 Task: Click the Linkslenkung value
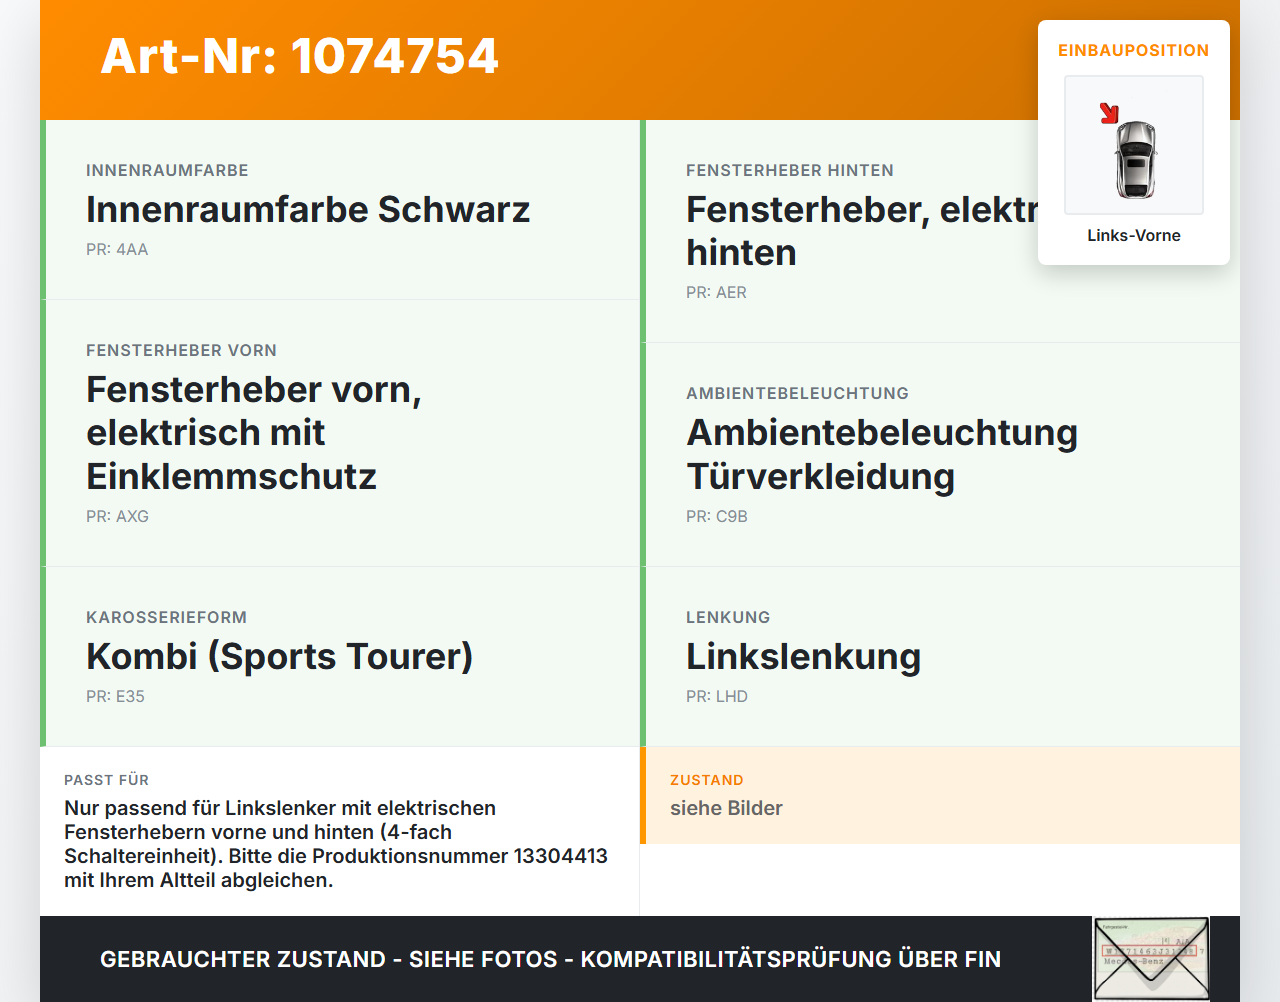tap(803, 657)
